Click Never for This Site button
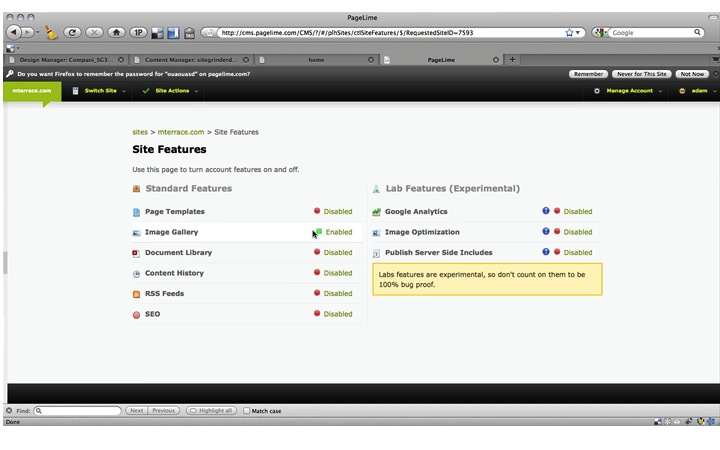720x450 pixels. tap(641, 74)
